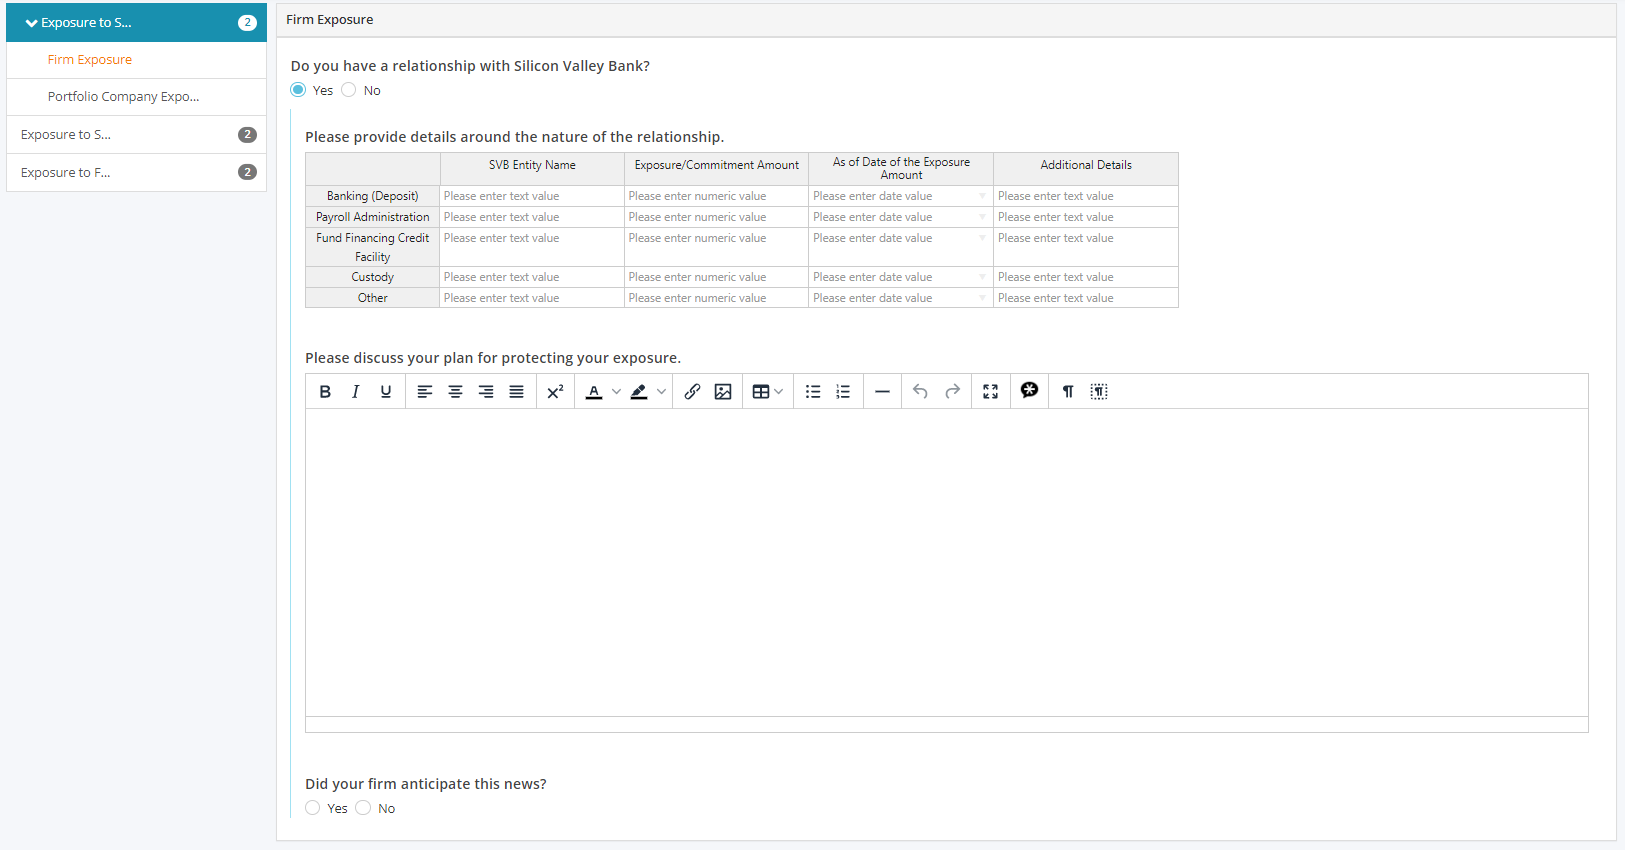Click SVB Entity Name field for Custody

click(532, 277)
